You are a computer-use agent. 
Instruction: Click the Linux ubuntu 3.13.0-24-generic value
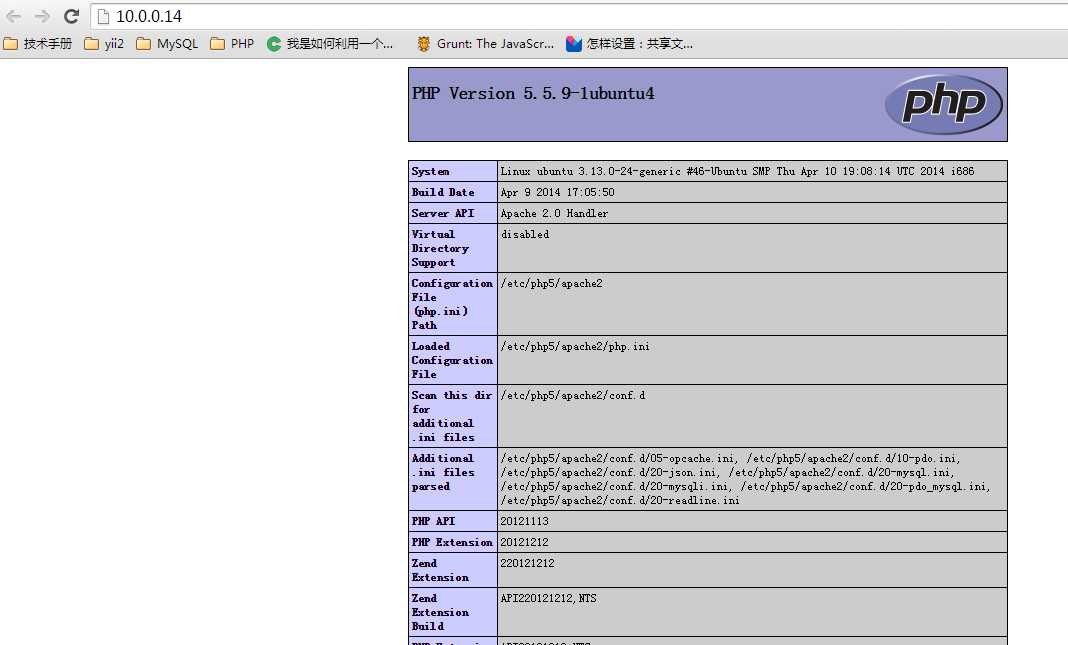pyautogui.click(x=737, y=172)
